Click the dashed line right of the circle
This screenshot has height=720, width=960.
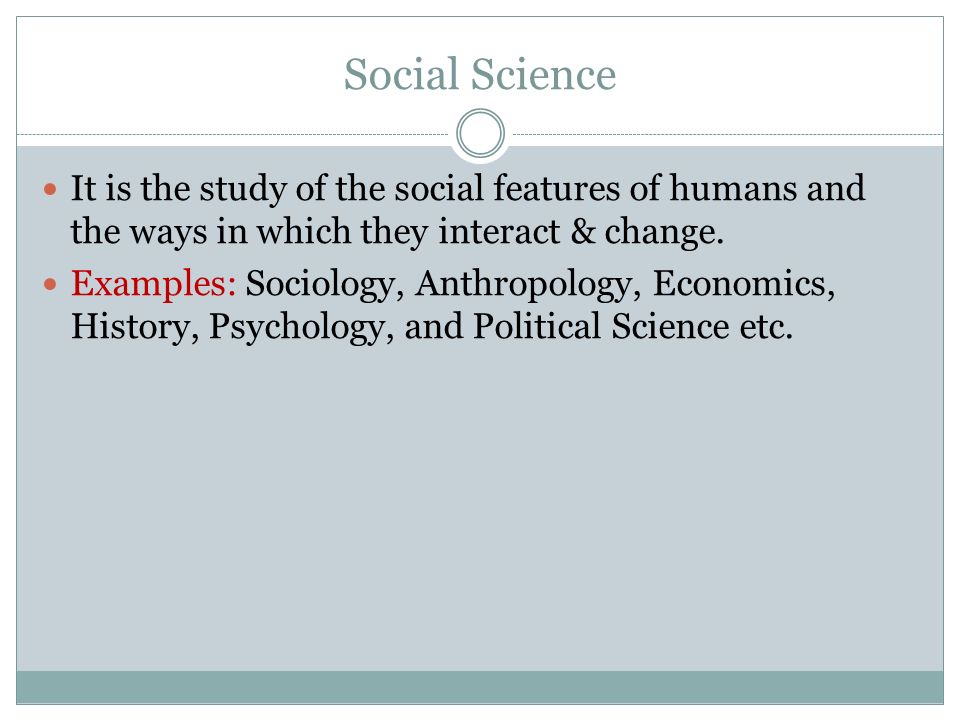[x=728, y=134]
